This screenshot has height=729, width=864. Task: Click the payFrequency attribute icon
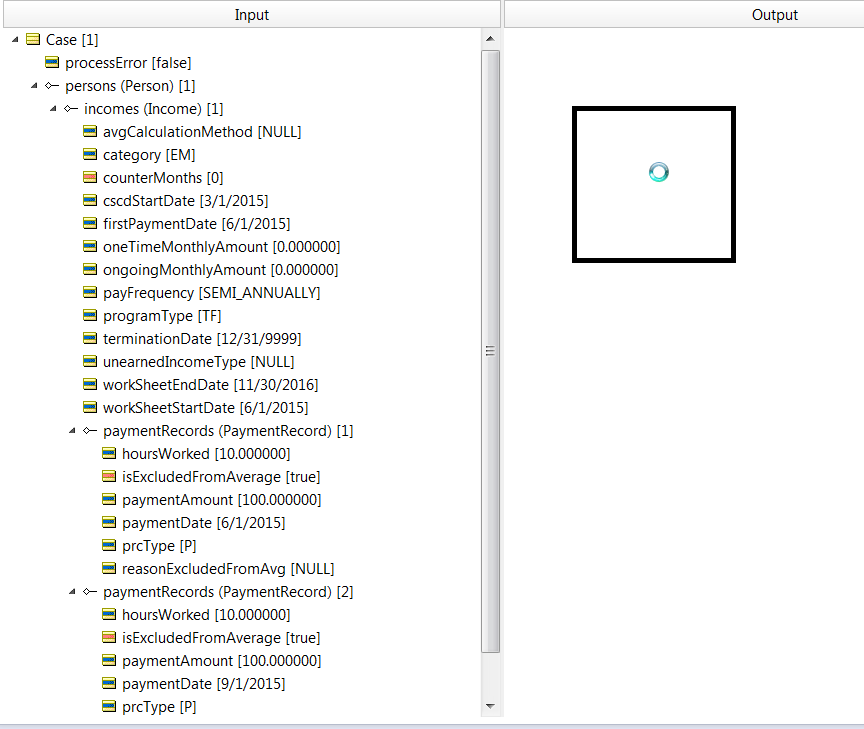coord(90,292)
